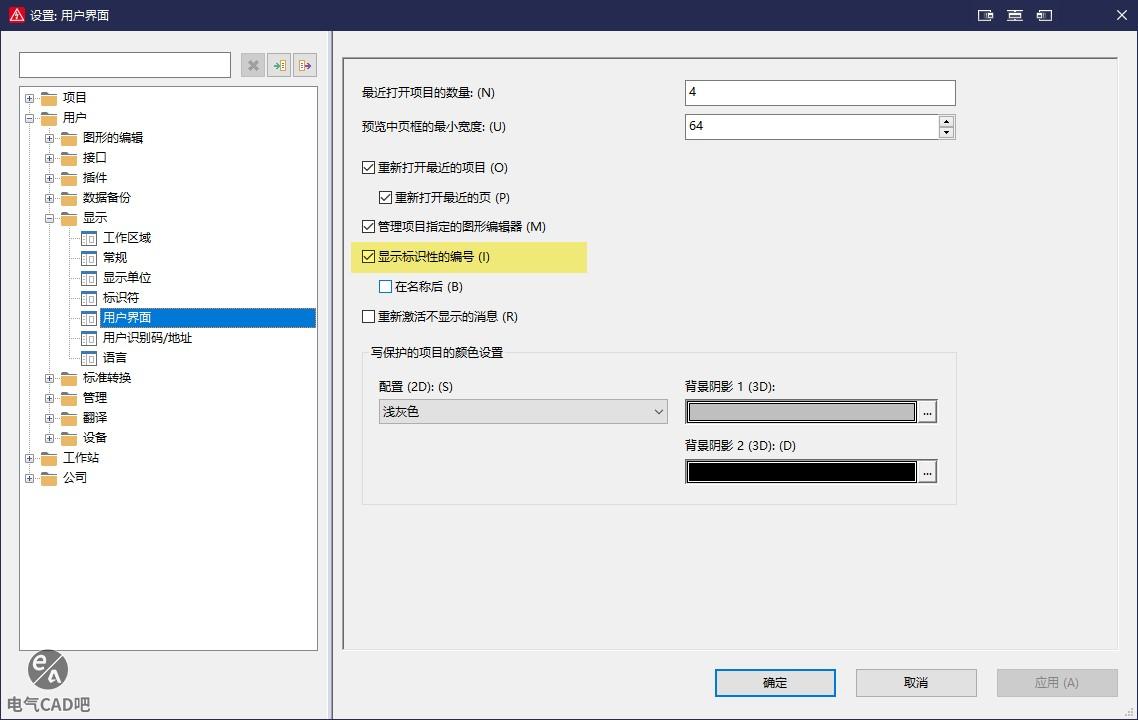Click first title bar docking icon
Image resolution: width=1138 pixels, height=720 pixels.
[x=985, y=15]
